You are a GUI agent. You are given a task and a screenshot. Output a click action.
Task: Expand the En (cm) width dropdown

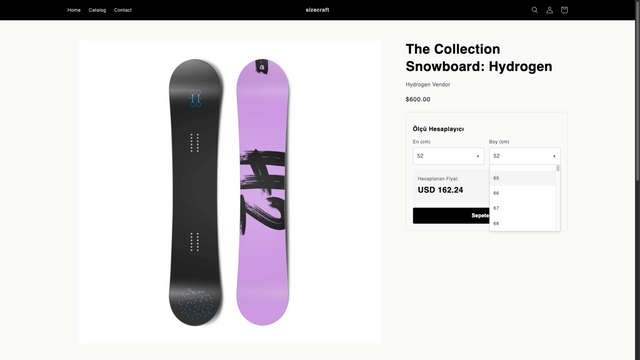pos(448,156)
